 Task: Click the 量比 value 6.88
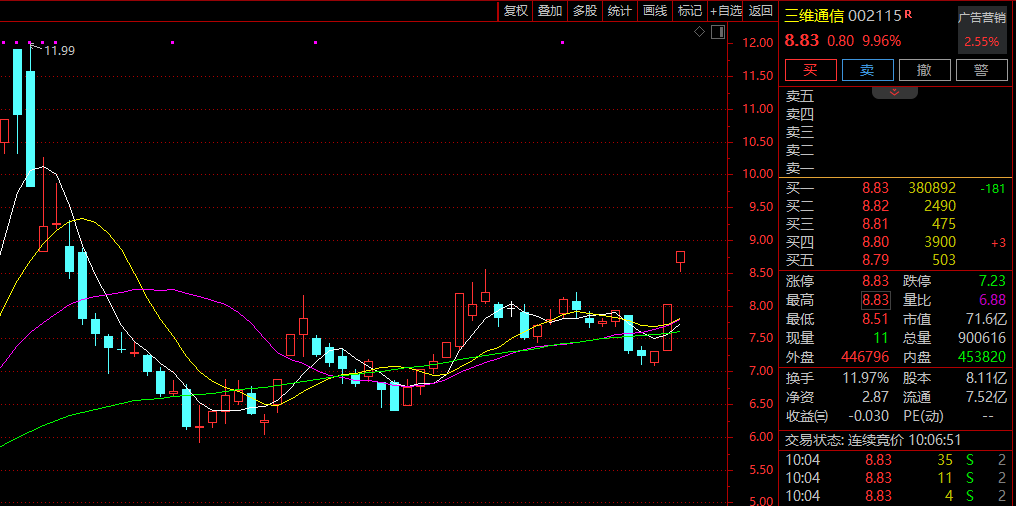point(992,300)
